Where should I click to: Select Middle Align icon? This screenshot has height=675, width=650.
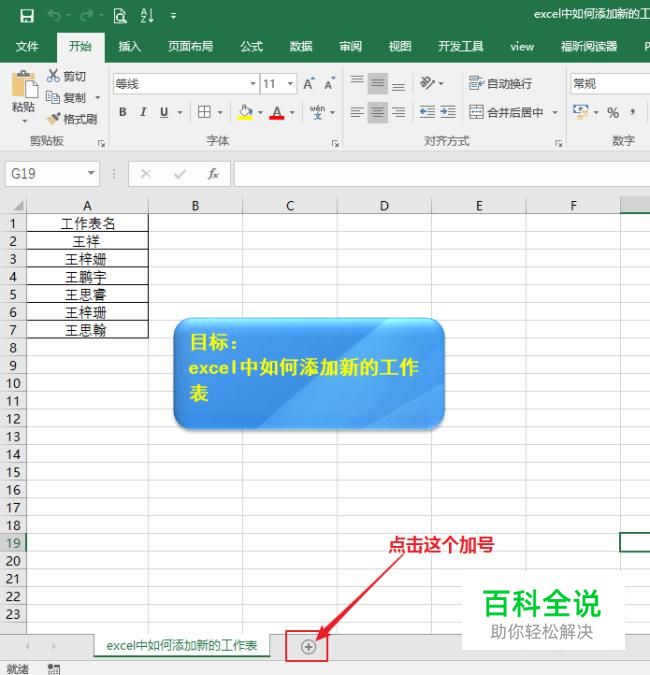point(378,84)
